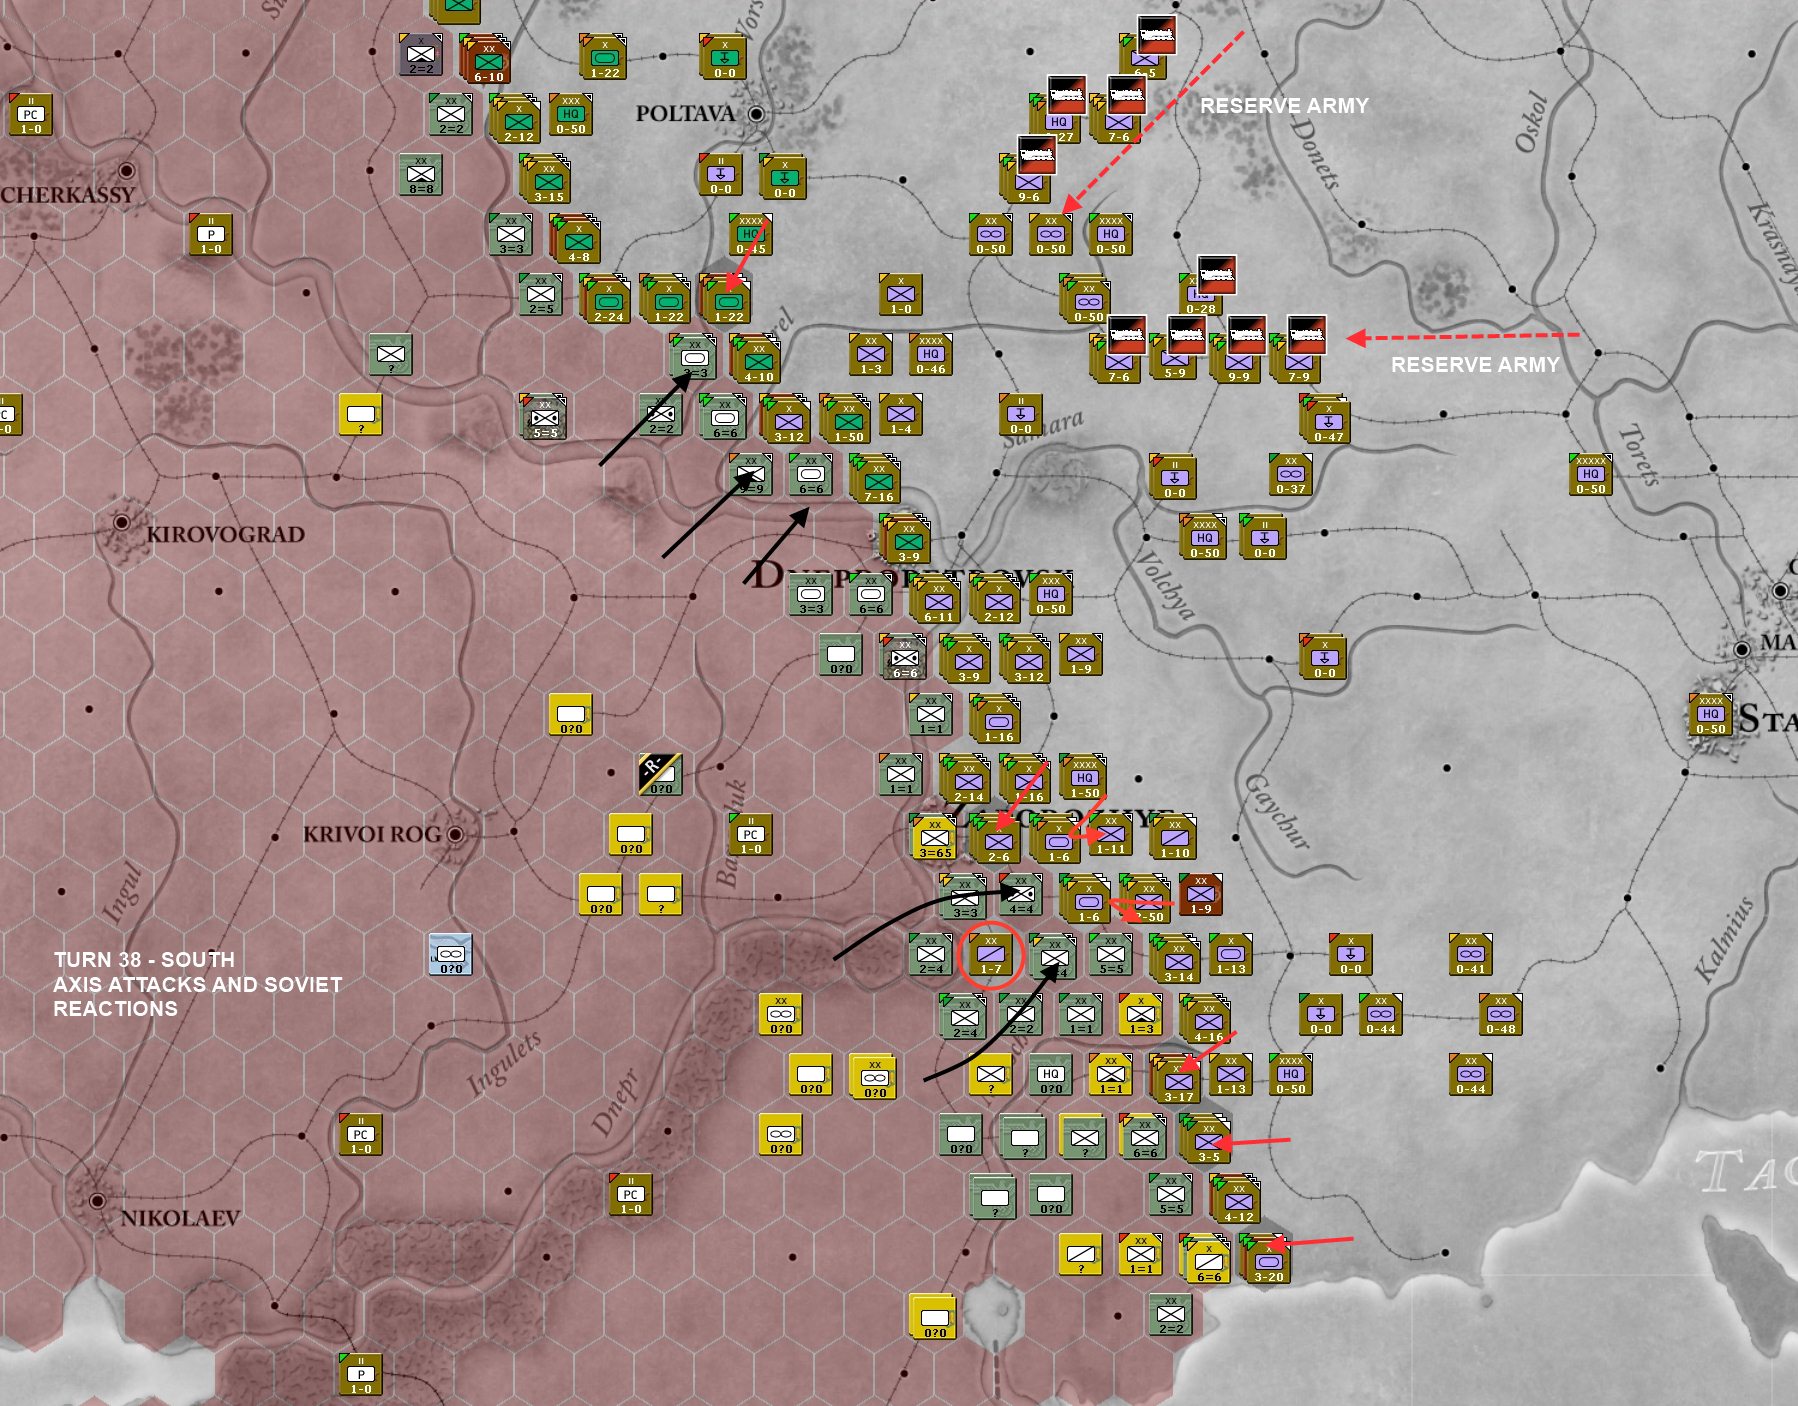The image size is (1798, 1406).
Task: Select the 0-47 artillery stack
Action: (x=1327, y=420)
